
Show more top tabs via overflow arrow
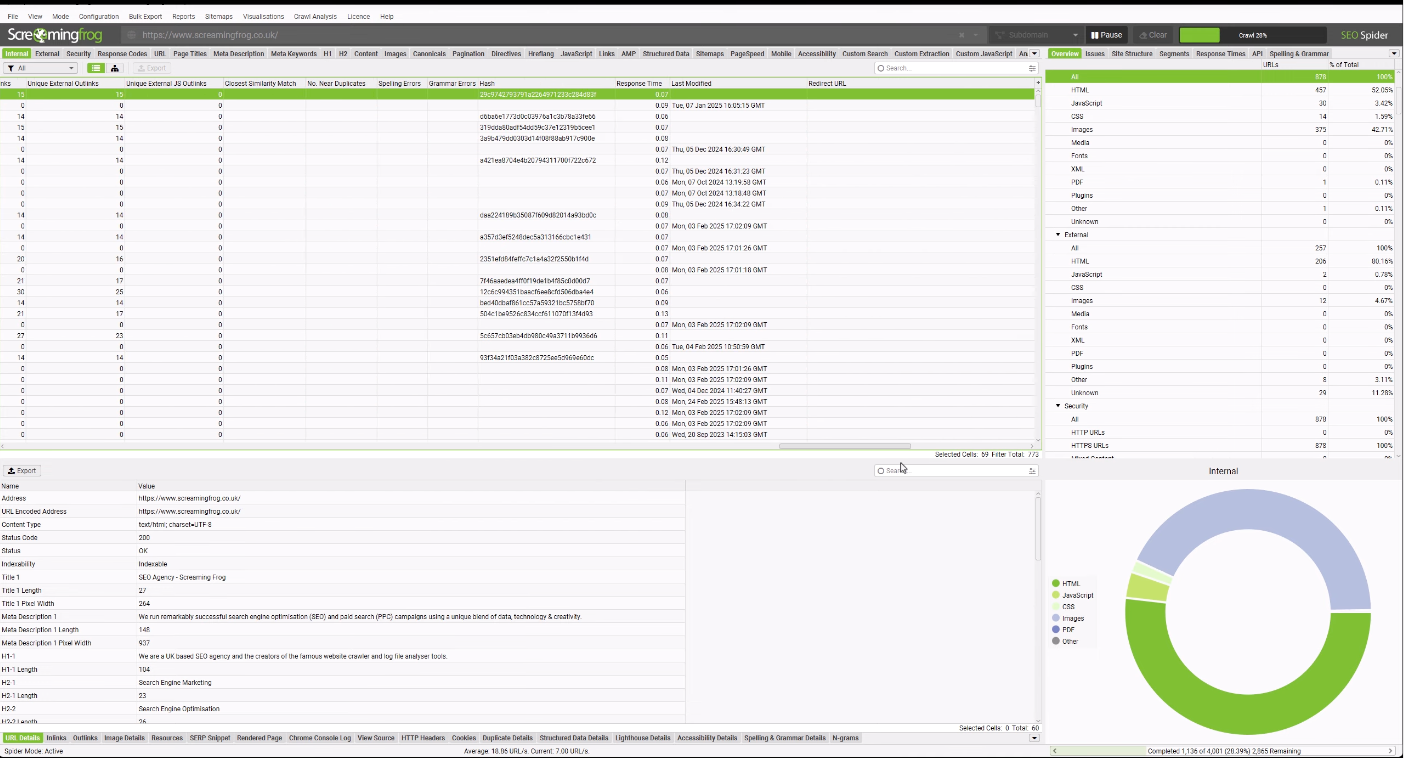(x=1035, y=53)
